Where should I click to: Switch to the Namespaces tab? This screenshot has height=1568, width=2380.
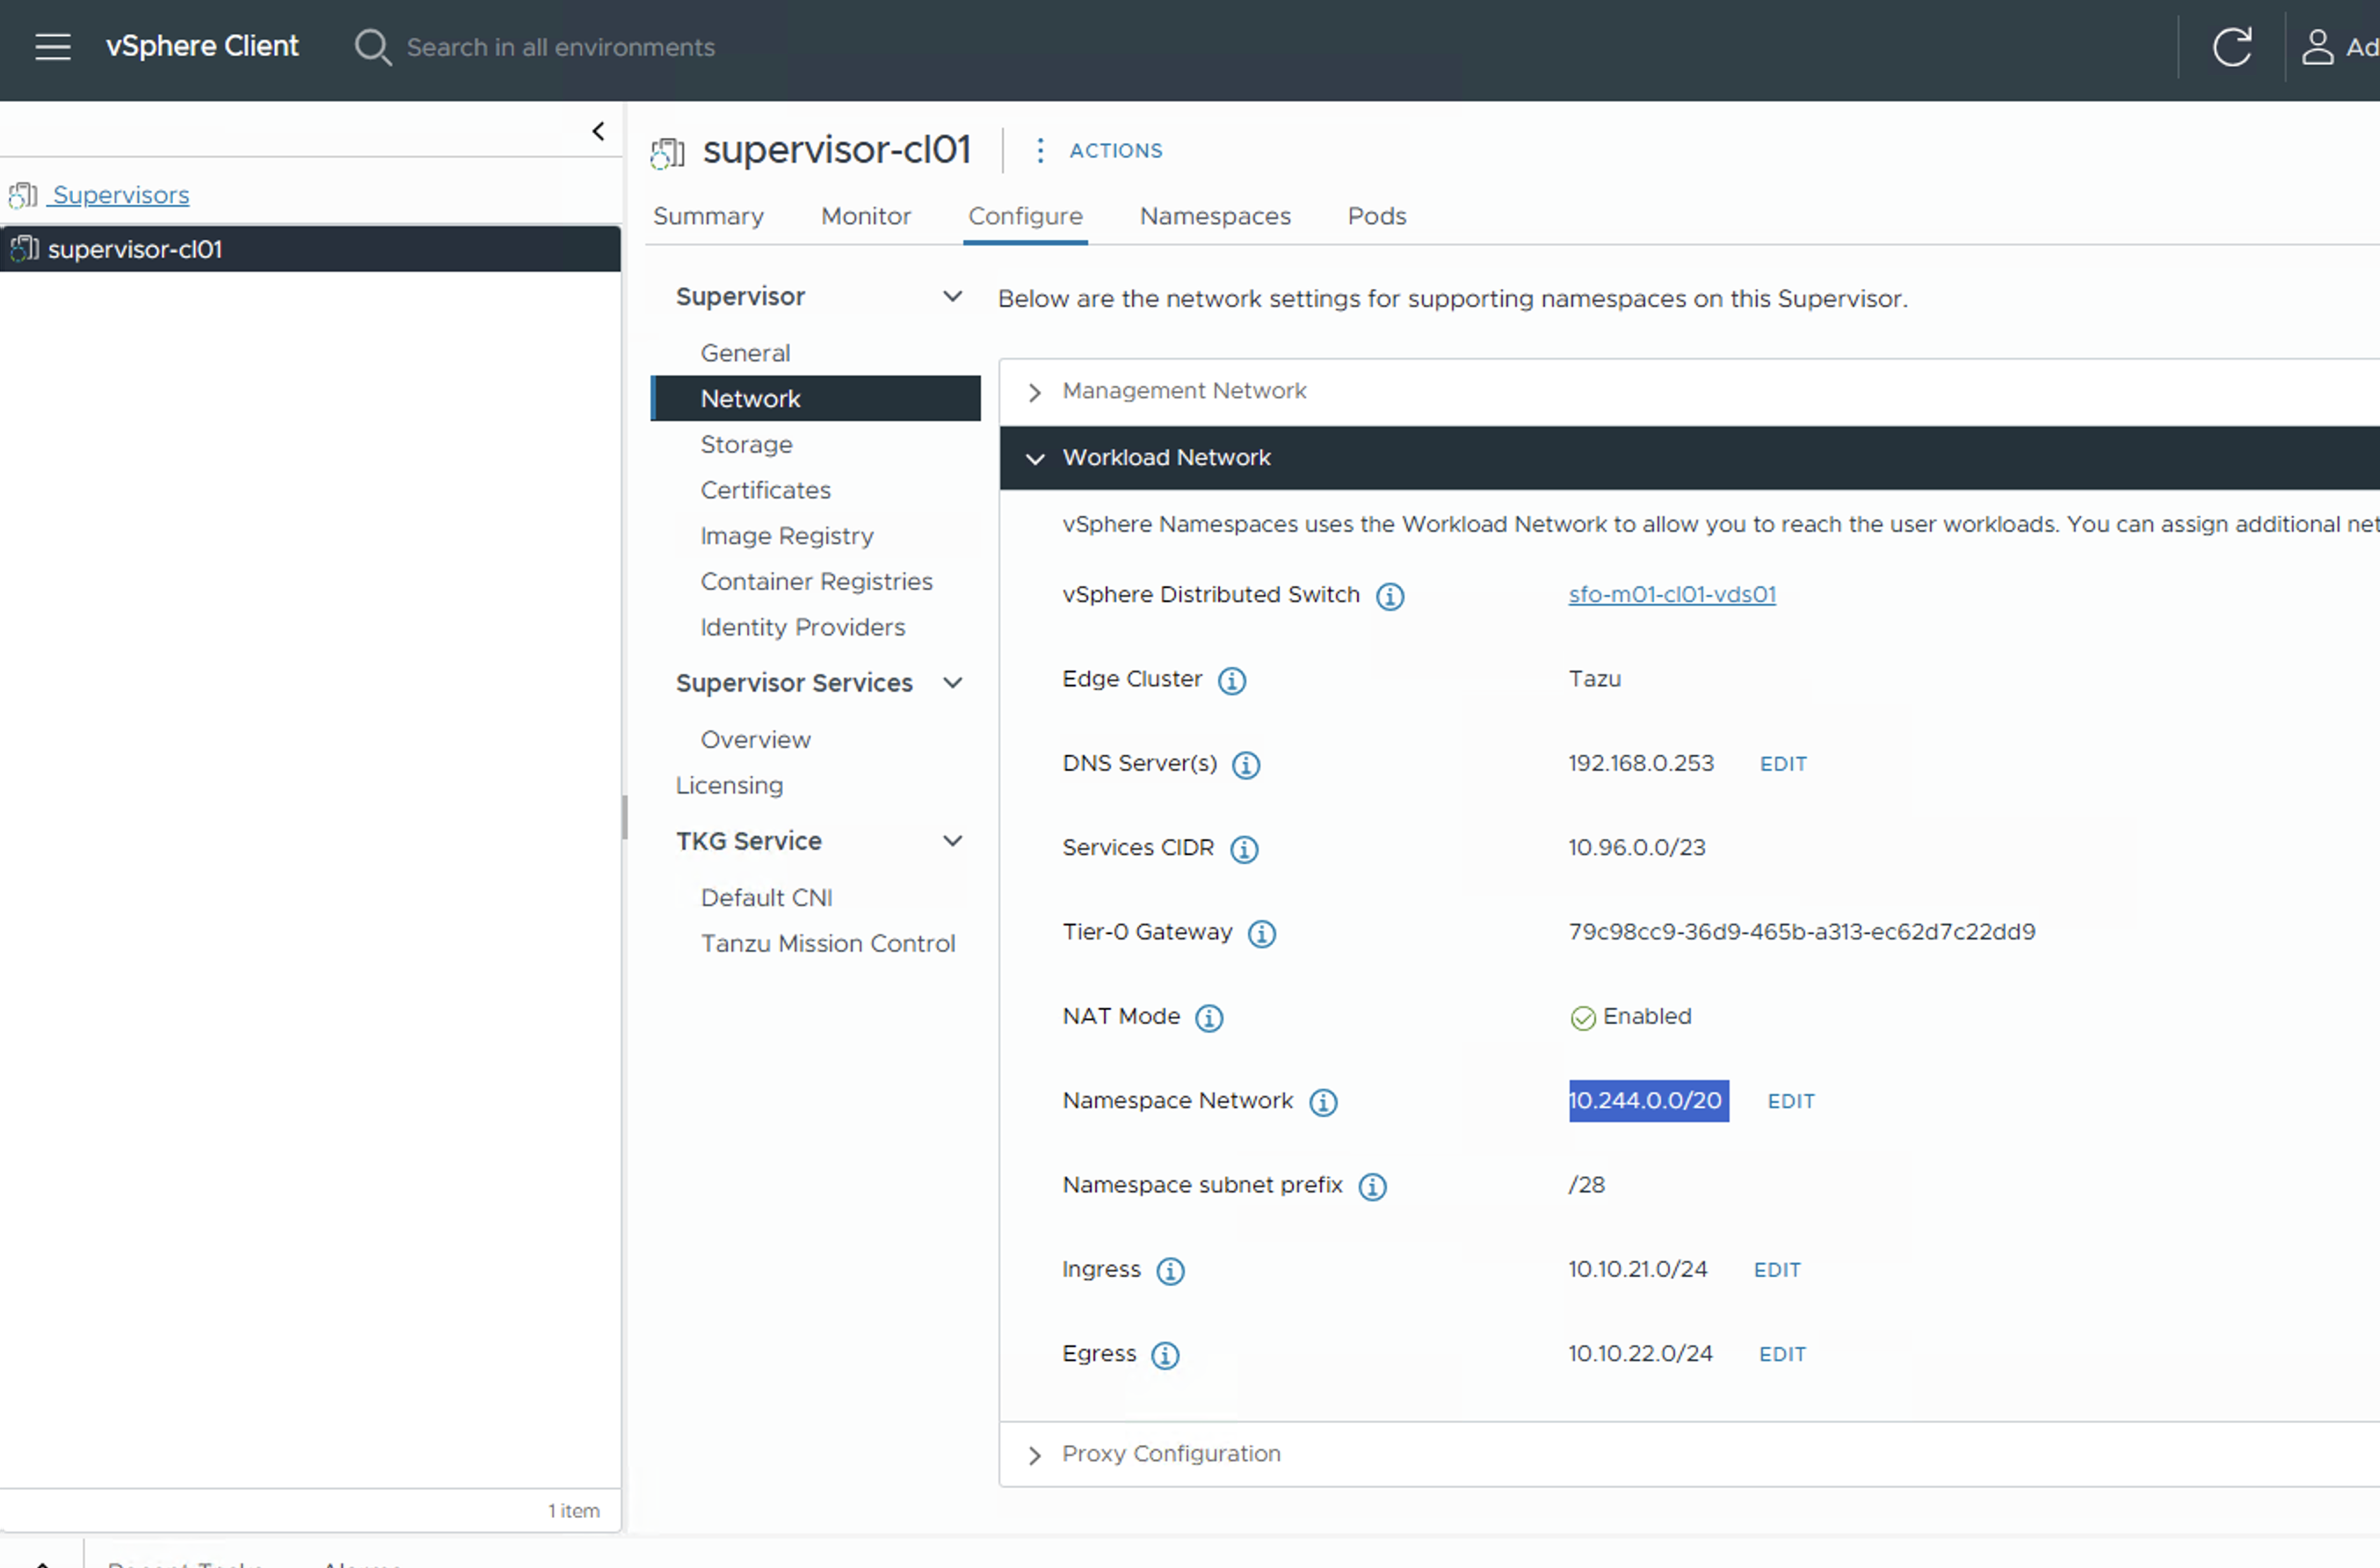(1214, 216)
